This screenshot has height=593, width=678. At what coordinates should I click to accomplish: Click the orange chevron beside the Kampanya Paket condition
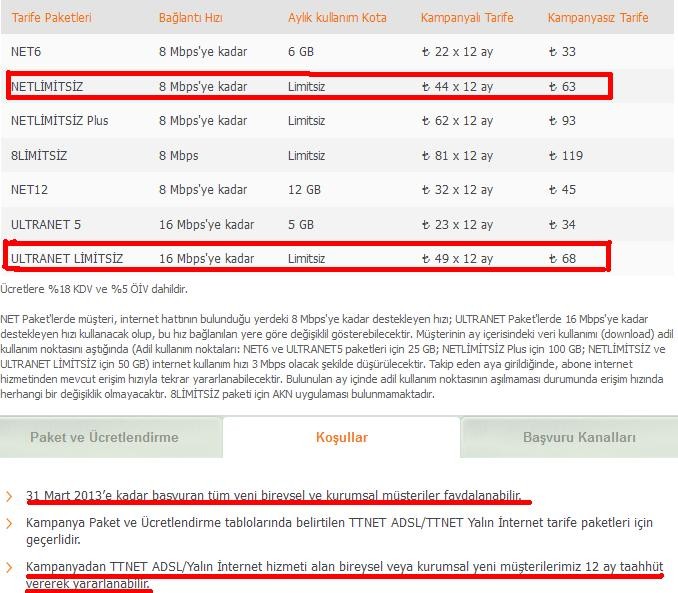coord(9,523)
